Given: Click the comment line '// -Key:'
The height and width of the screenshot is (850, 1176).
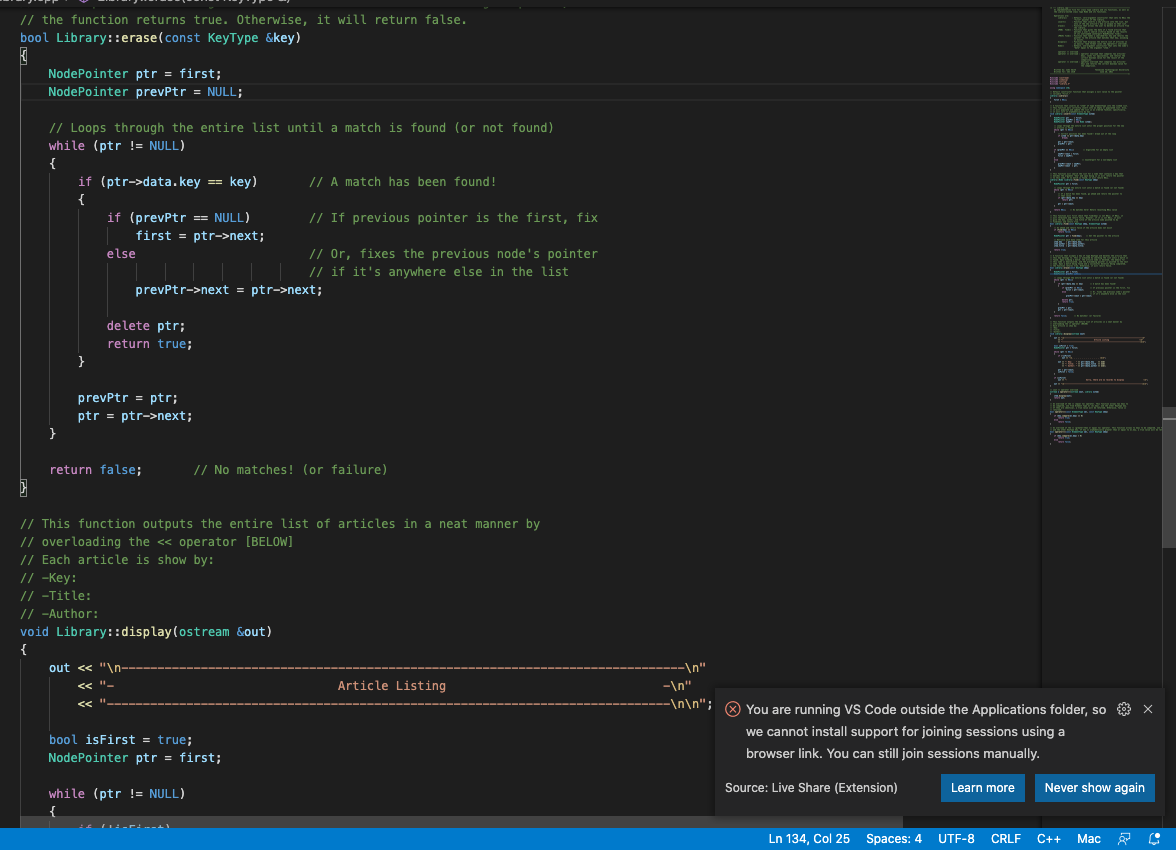Looking at the screenshot, I should coord(49,578).
